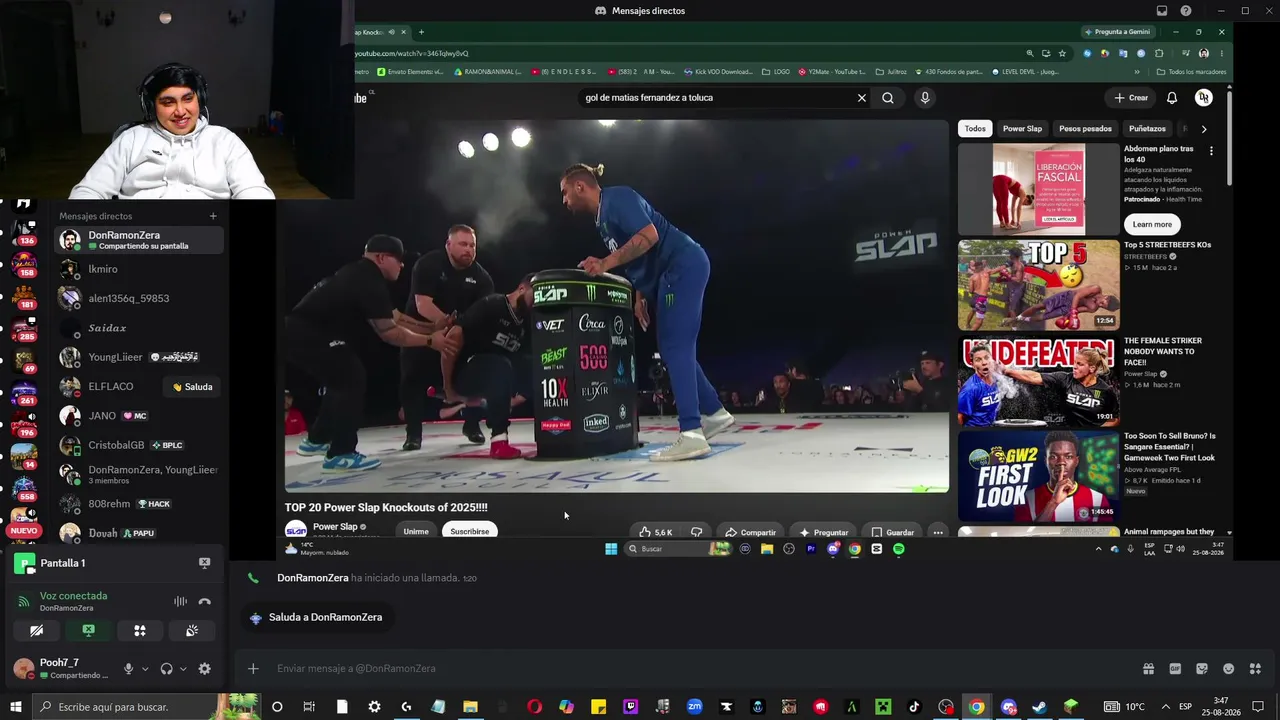Open Discord user settings gear
Viewport: 1280px width, 720px height.
(x=205, y=669)
